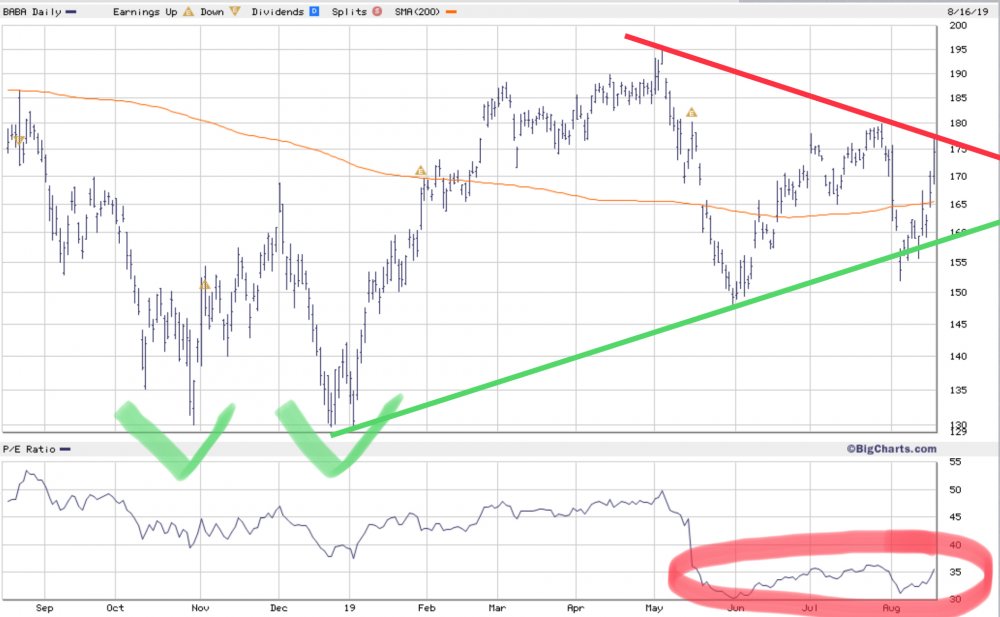Click the Mar label on the time axis
The height and width of the screenshot is (617, 1000).
tap(497, 607)
